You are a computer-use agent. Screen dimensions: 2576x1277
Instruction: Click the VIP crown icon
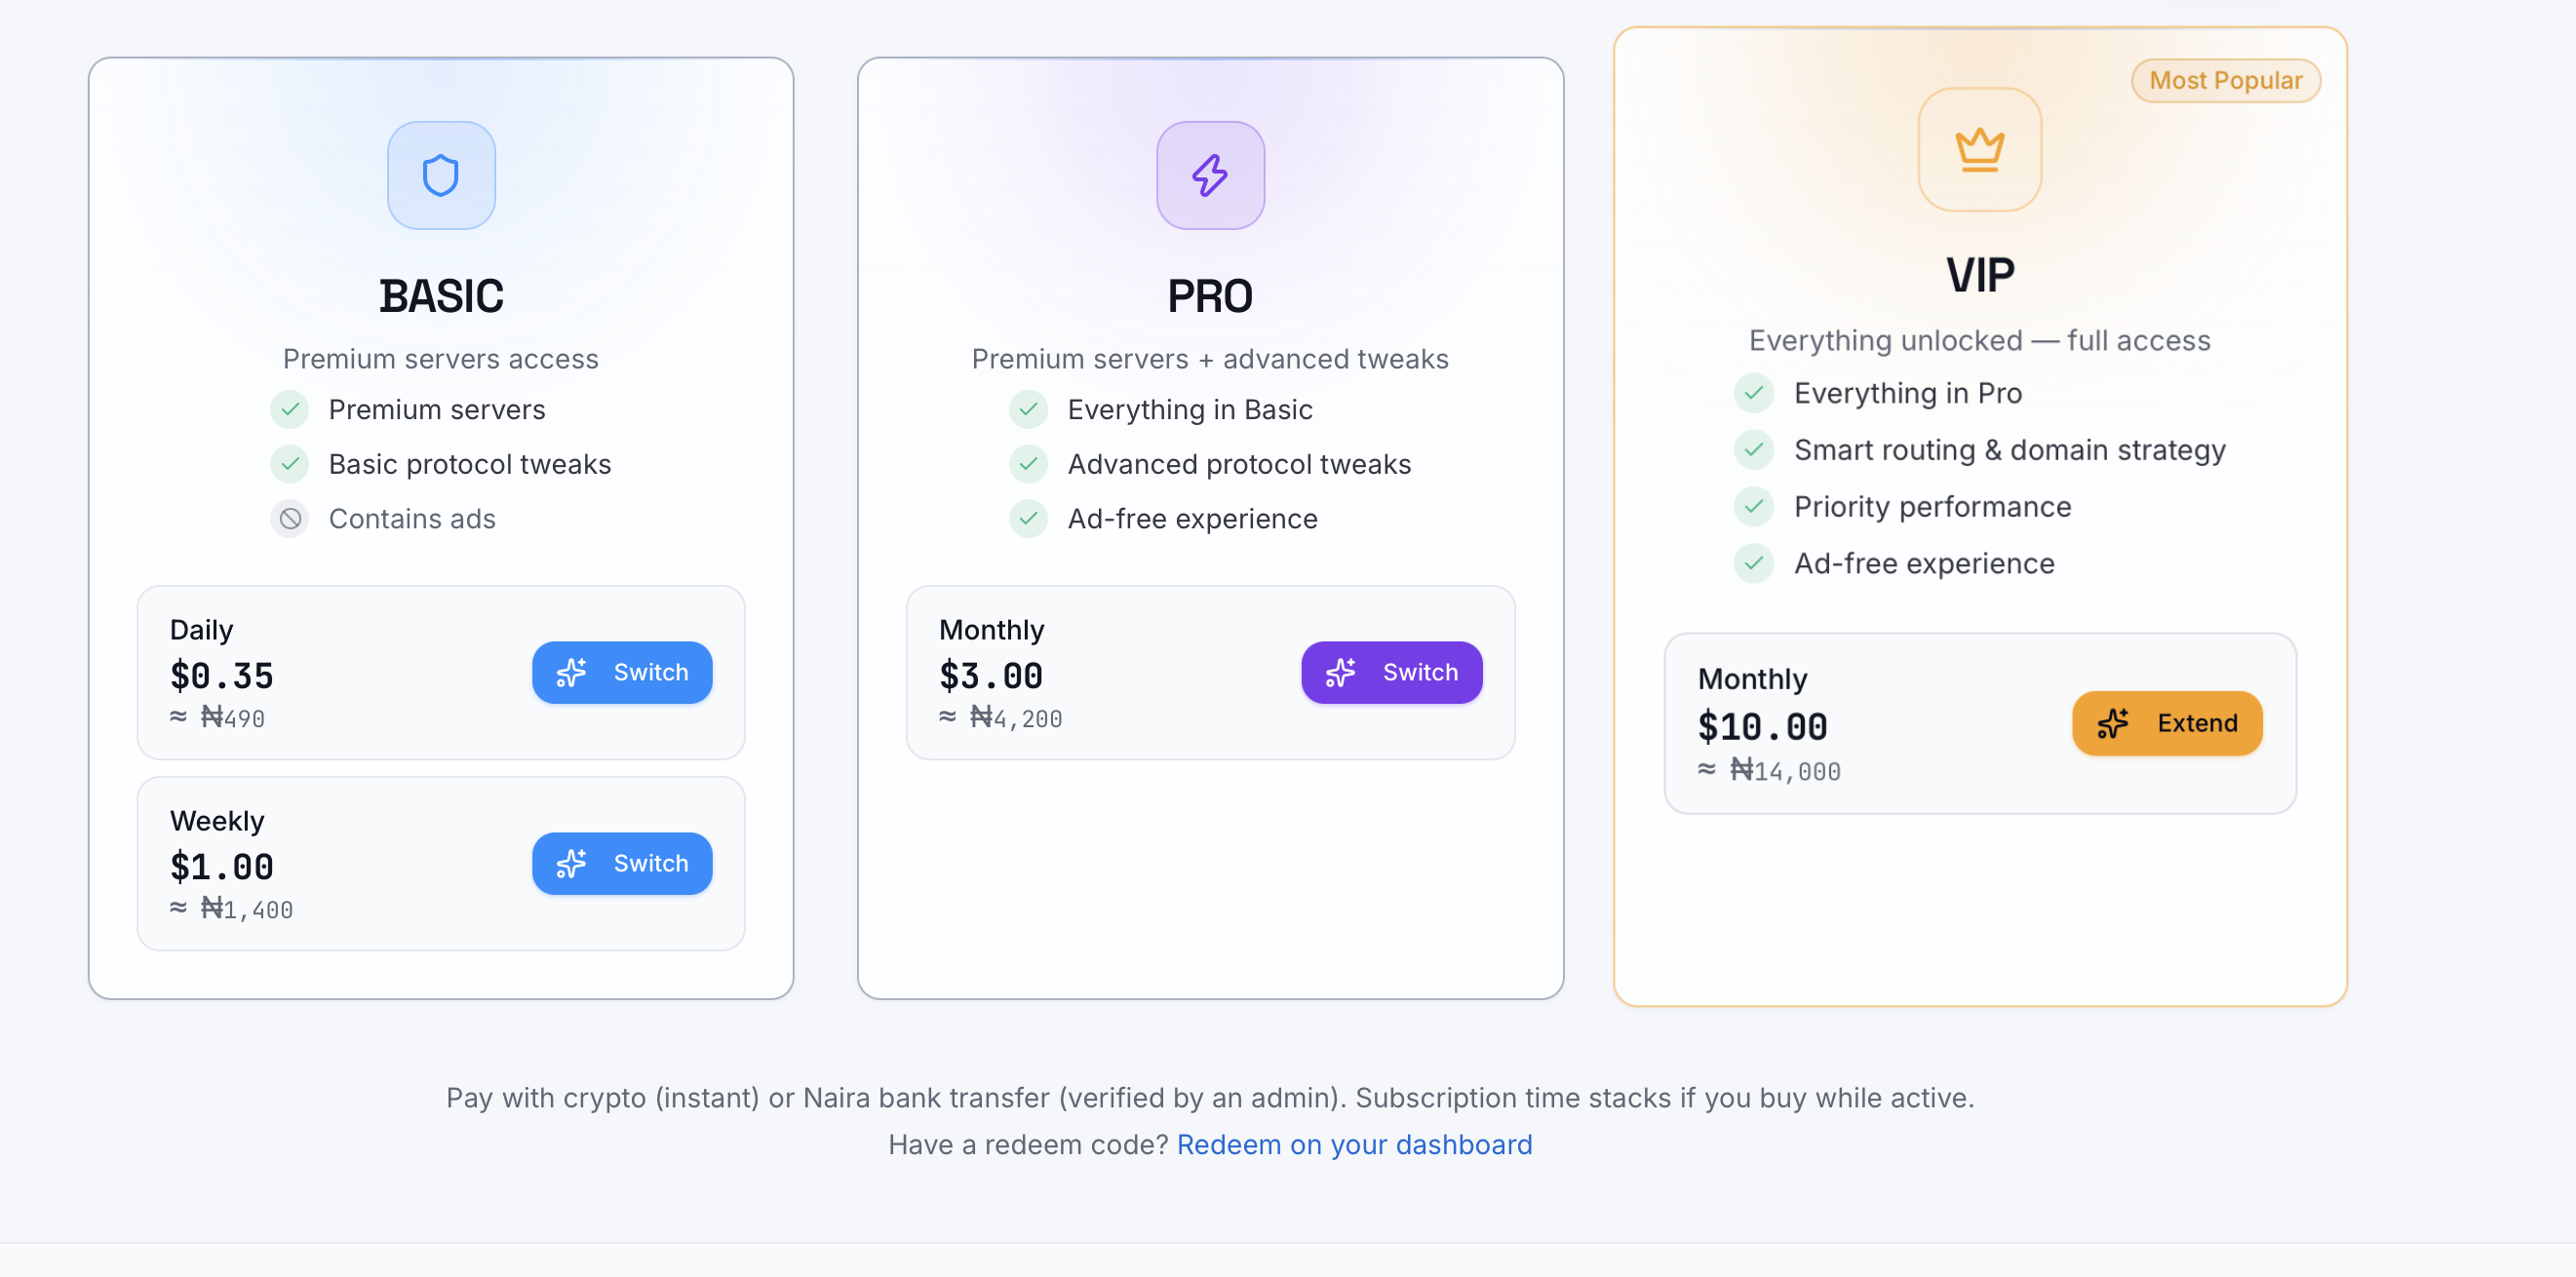[x=1979, y=150]
